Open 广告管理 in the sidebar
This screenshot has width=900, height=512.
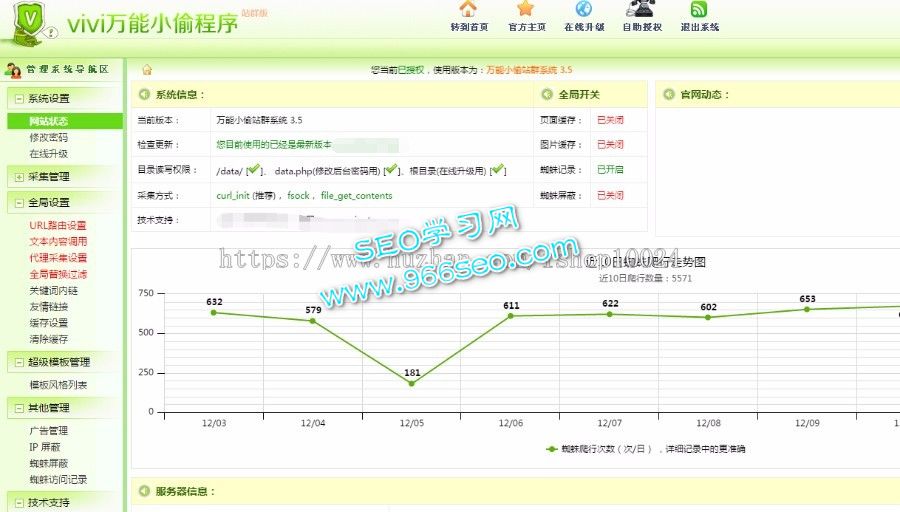click(x=49, y=430)
